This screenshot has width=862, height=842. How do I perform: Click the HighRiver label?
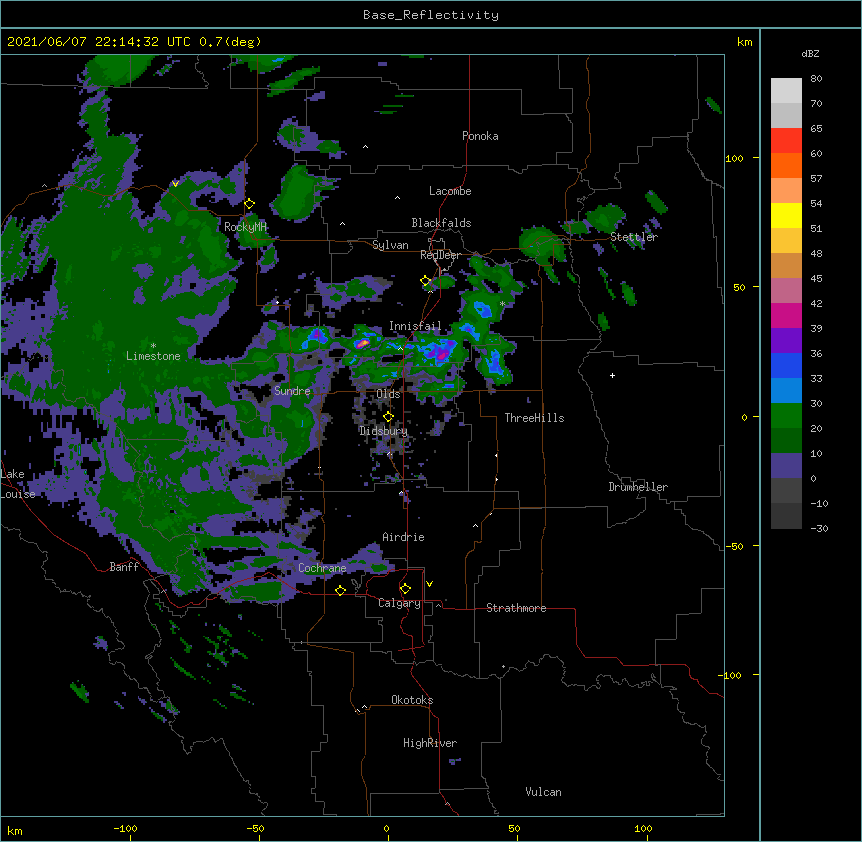click(x=430, y=743)
